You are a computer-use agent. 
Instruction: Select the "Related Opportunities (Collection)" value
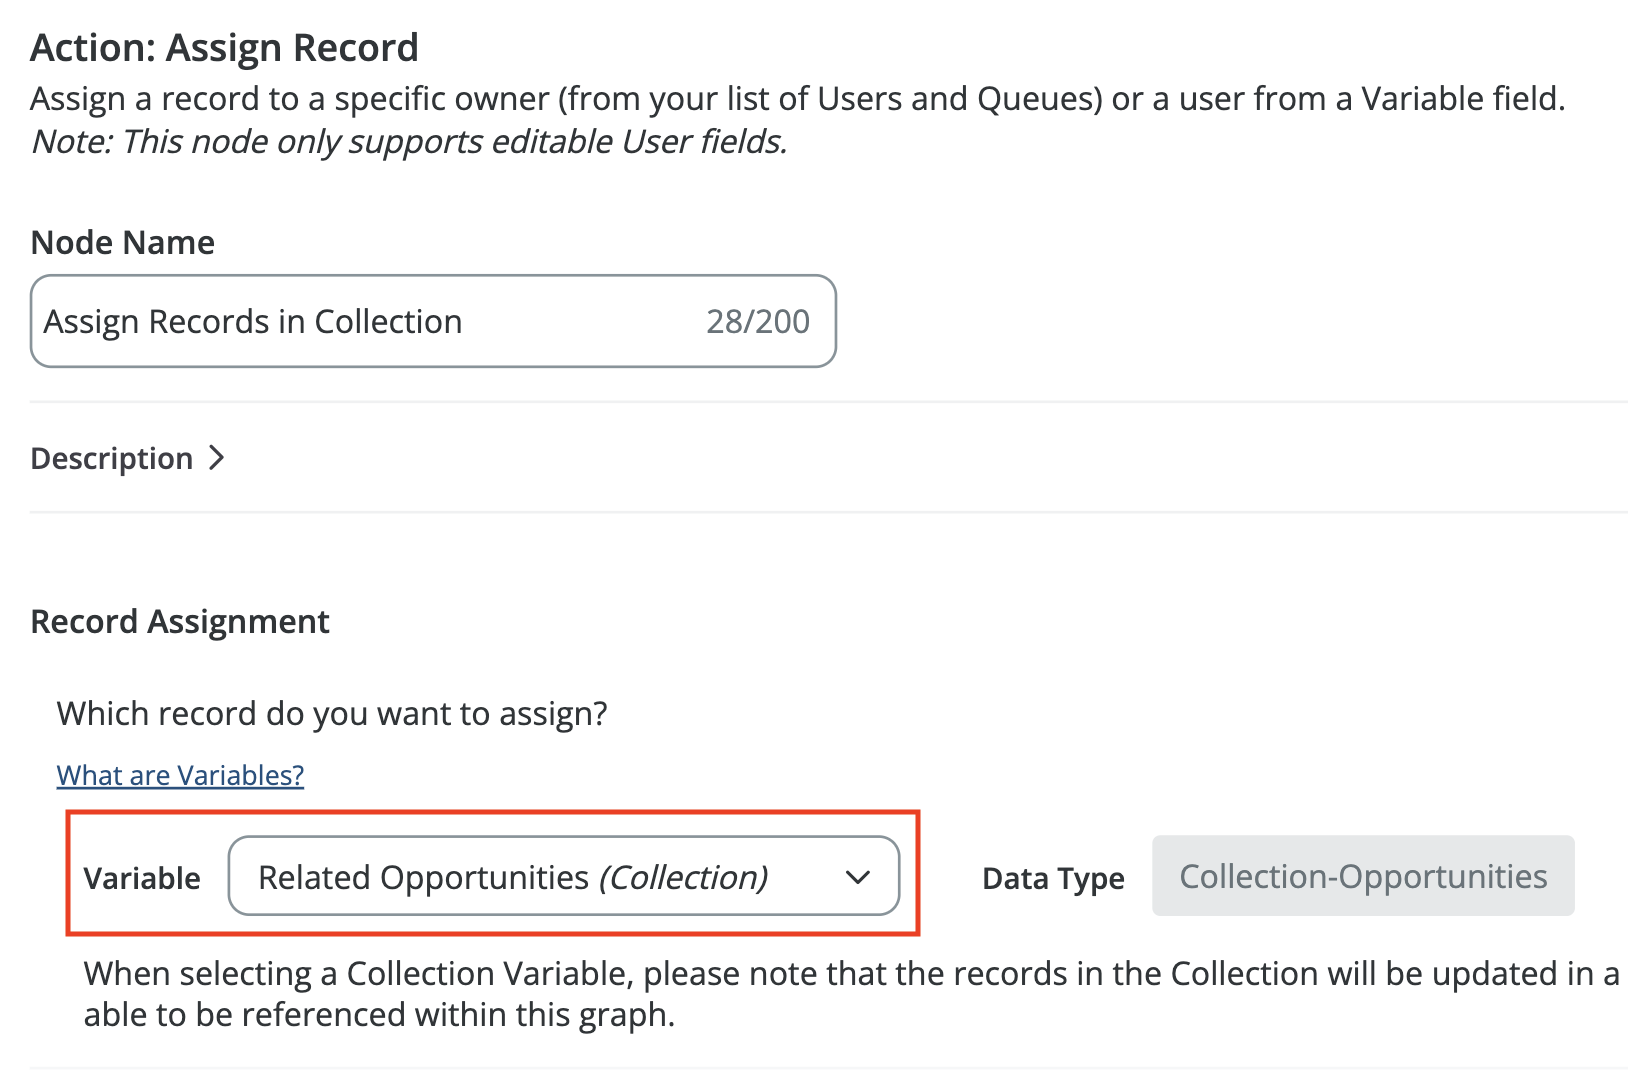pyautogui.click(x=512, y=877)
